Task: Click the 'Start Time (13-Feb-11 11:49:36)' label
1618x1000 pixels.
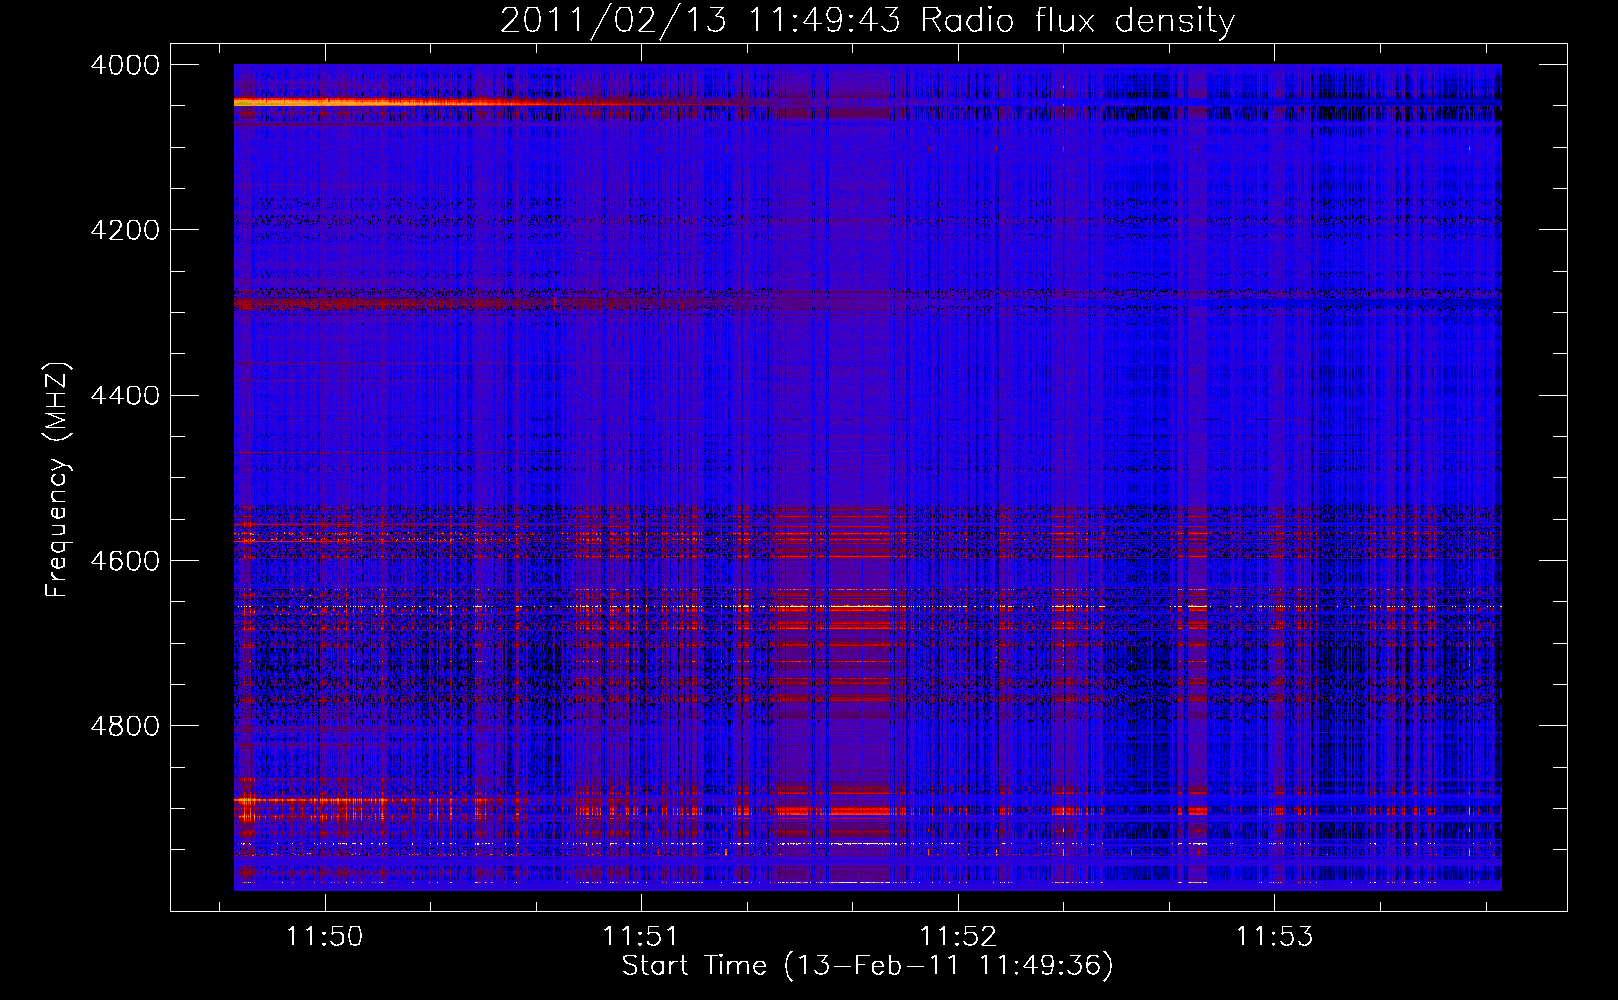Action: (868, 966)
